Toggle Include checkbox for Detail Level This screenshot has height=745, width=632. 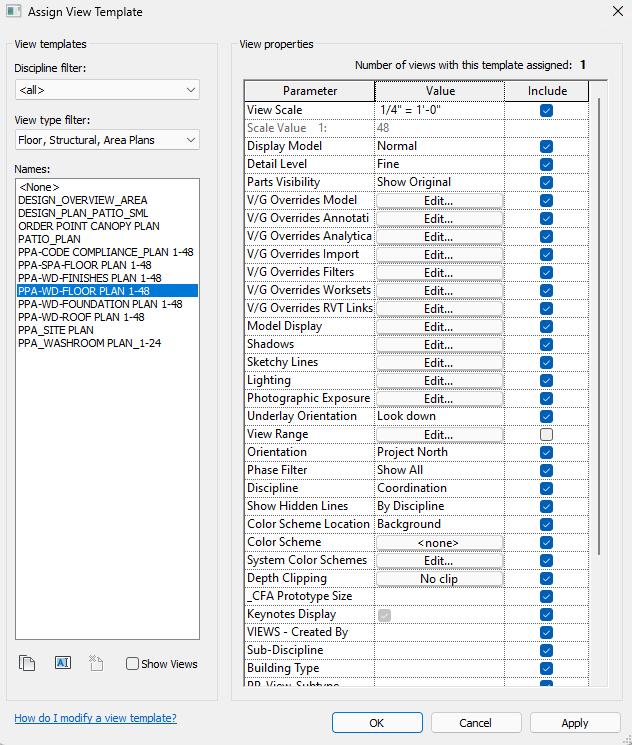pyautogui.click(x=546, y=164)
